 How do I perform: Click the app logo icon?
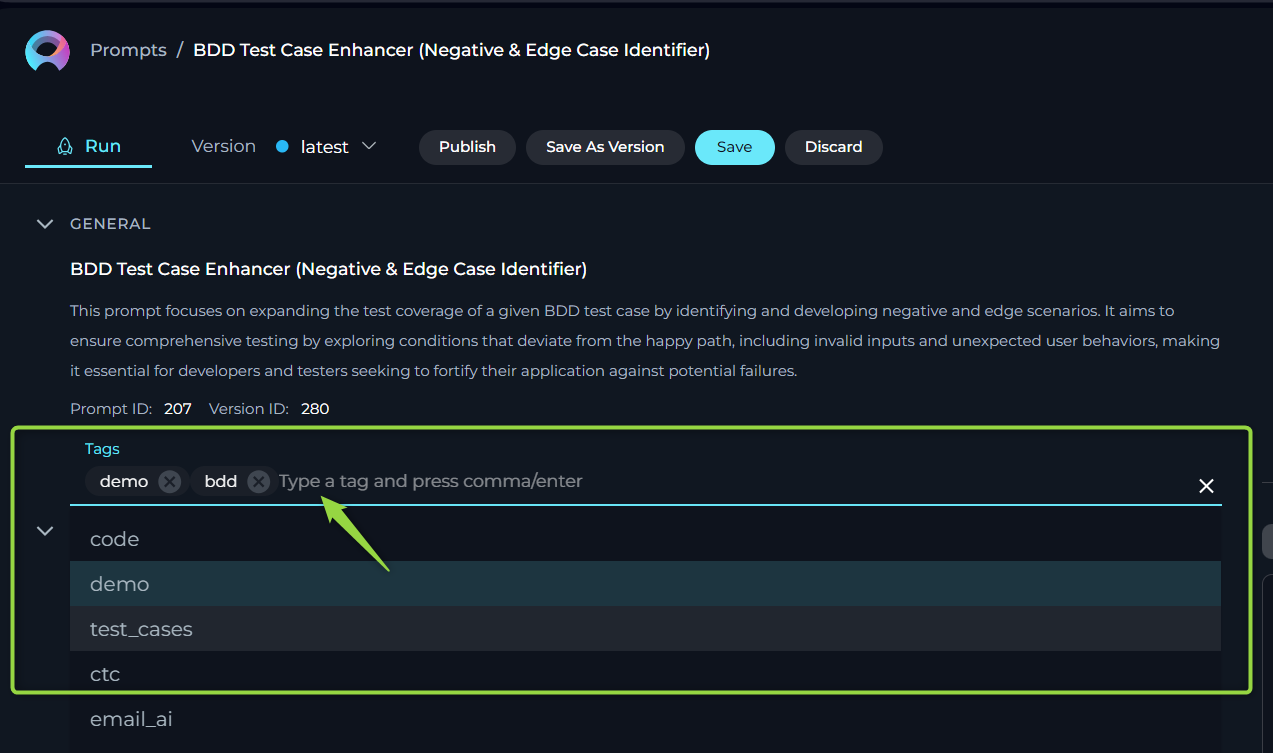tap(47, 51)
